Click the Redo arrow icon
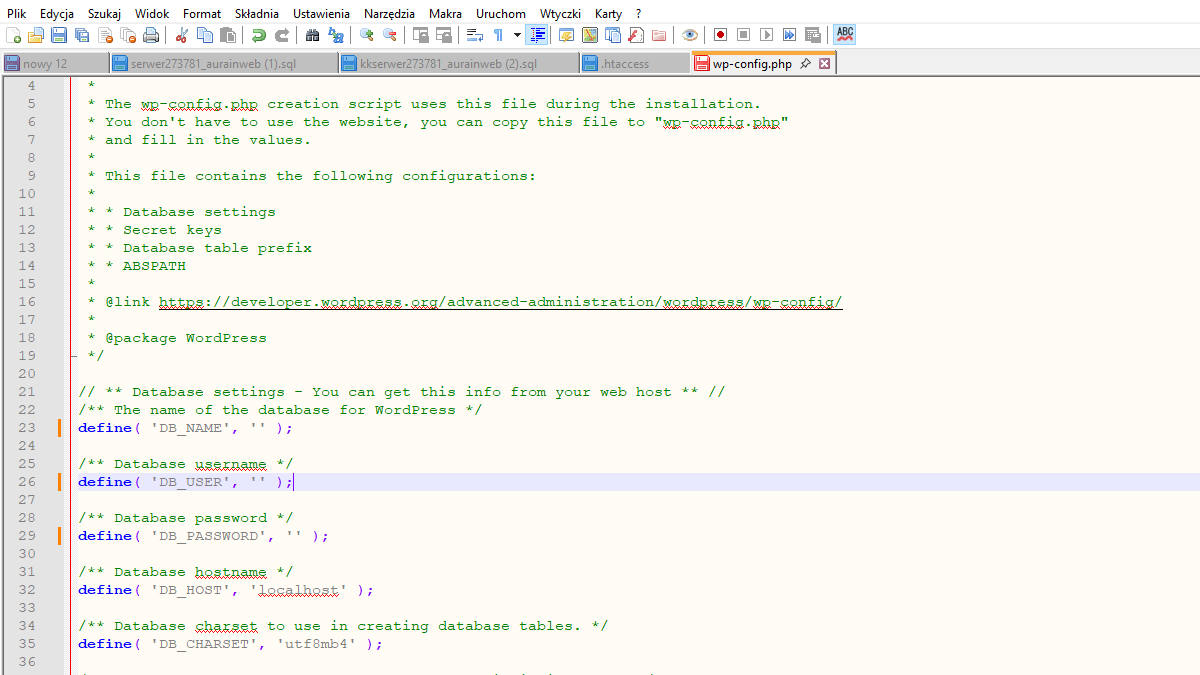The height and width of the screenshot is (675, 1200). point(282,35)
